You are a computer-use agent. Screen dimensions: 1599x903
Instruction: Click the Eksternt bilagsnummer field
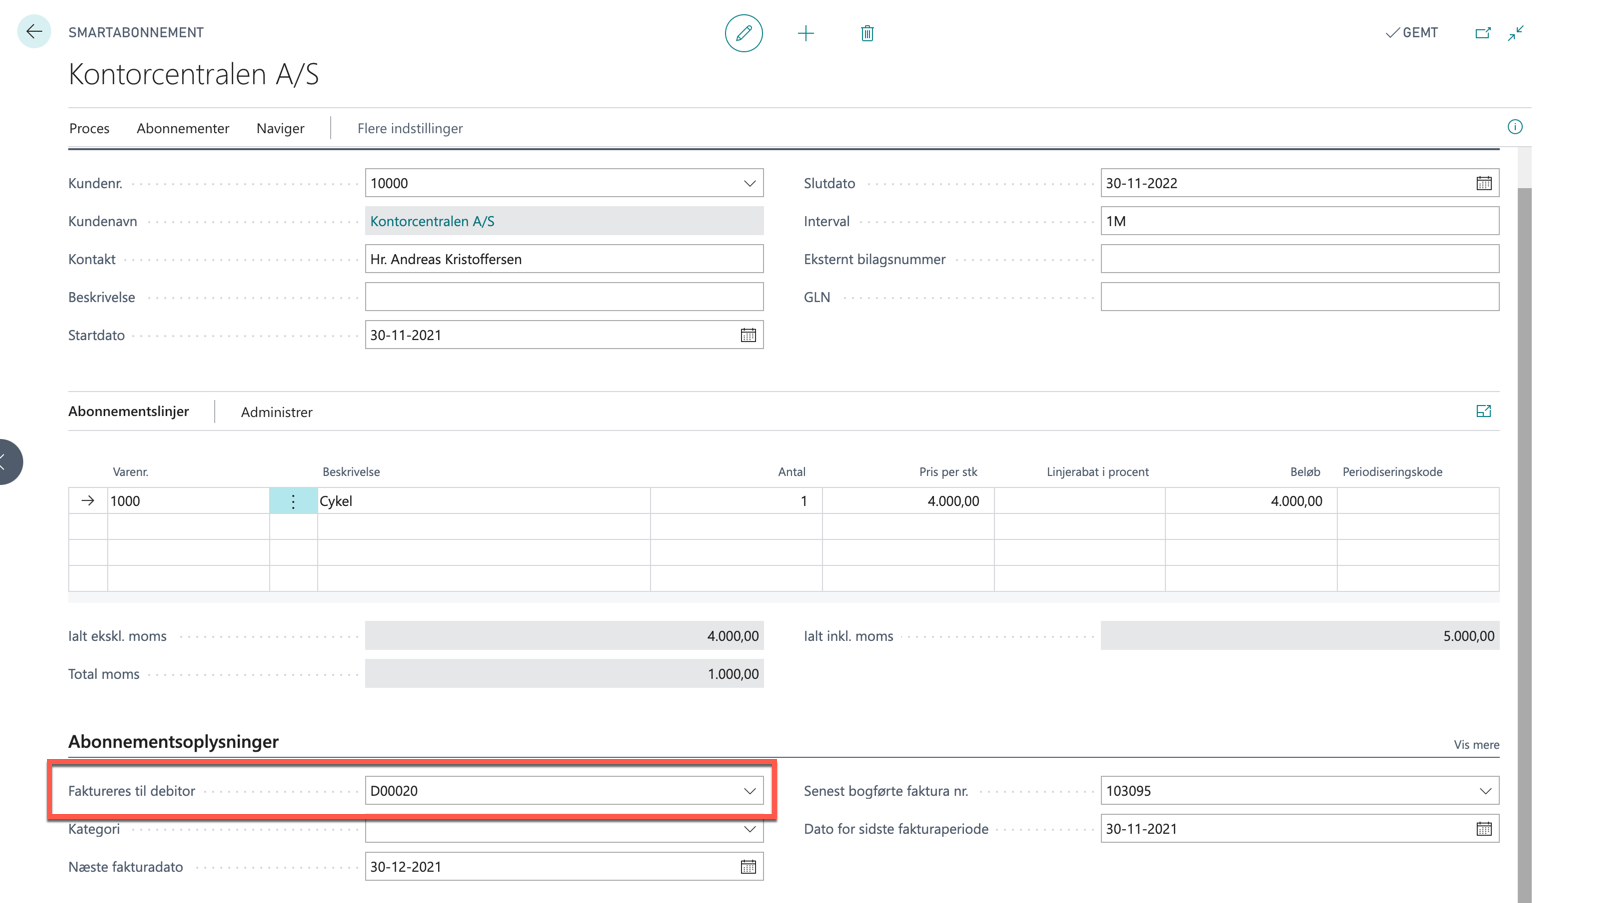point(1300,259)
